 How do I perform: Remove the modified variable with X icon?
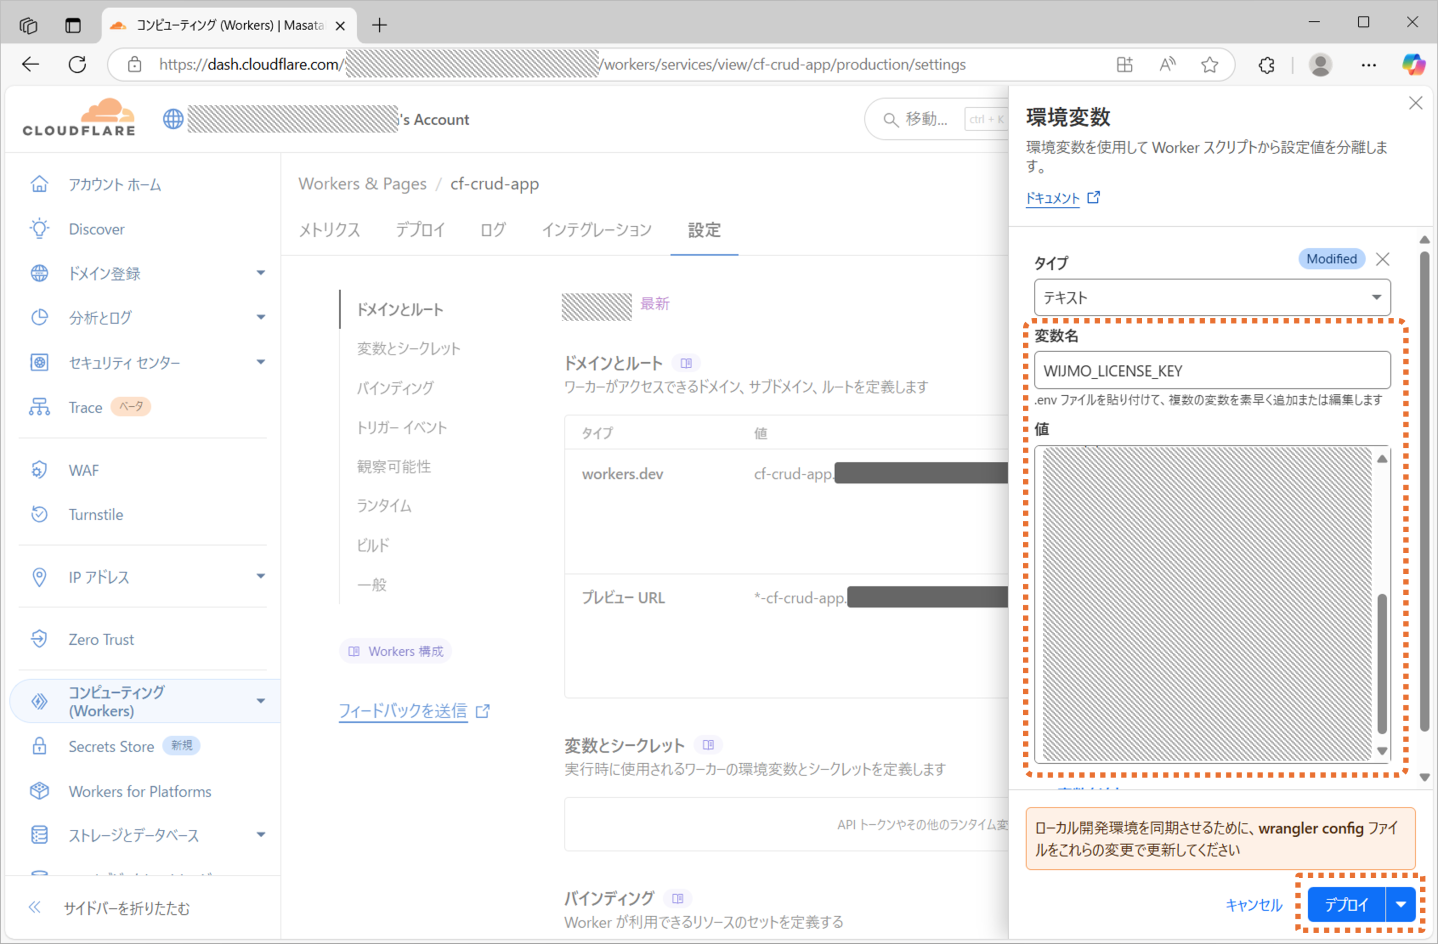(x=1383, y=259)
